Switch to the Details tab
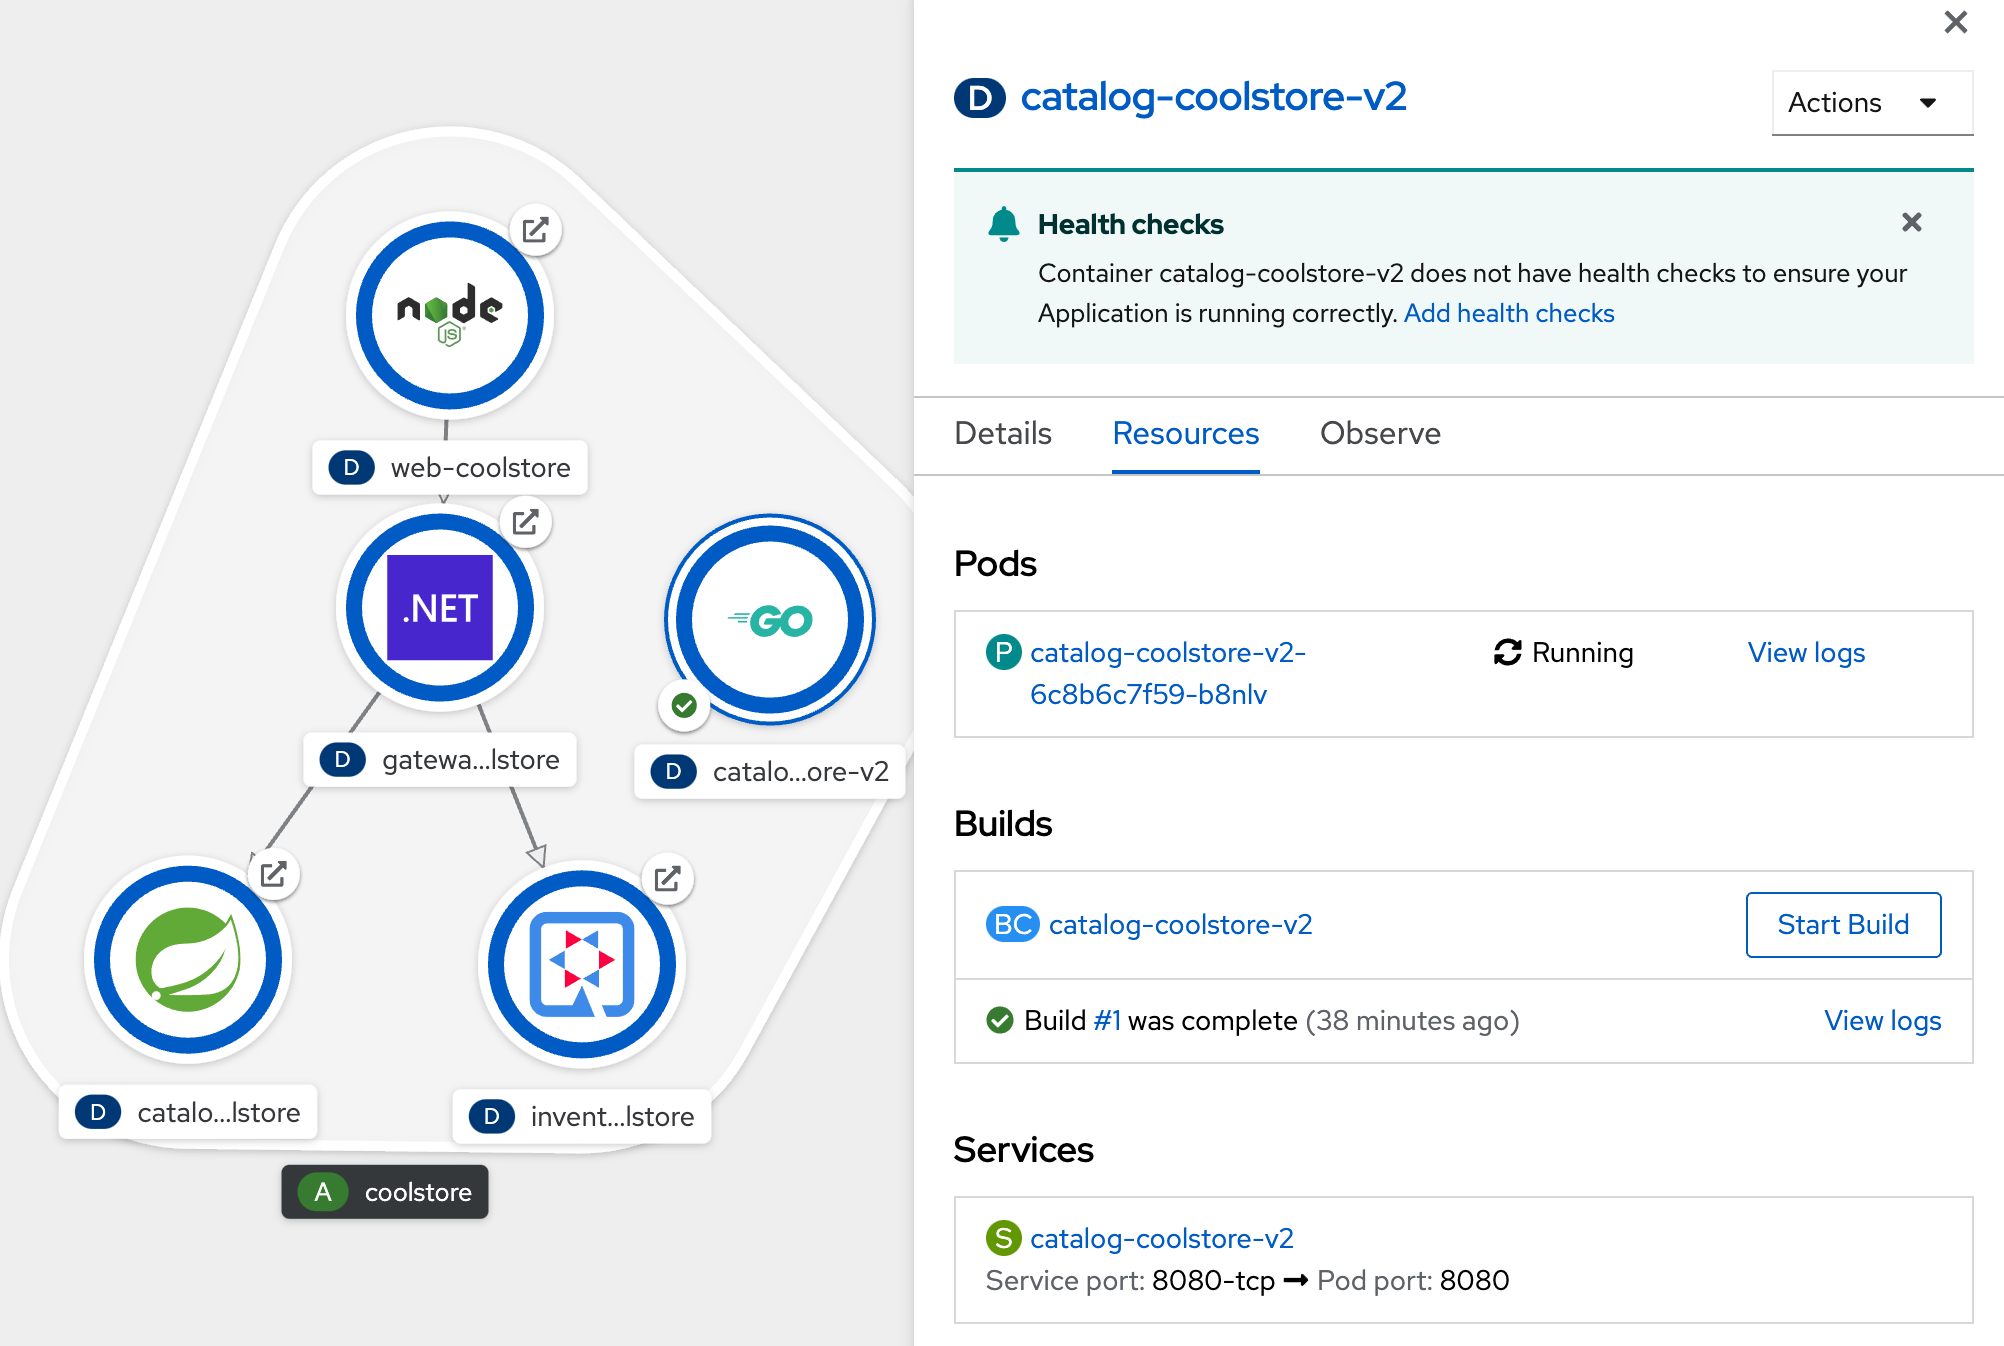The image size is (2004, 1346). coord(1001,434)
